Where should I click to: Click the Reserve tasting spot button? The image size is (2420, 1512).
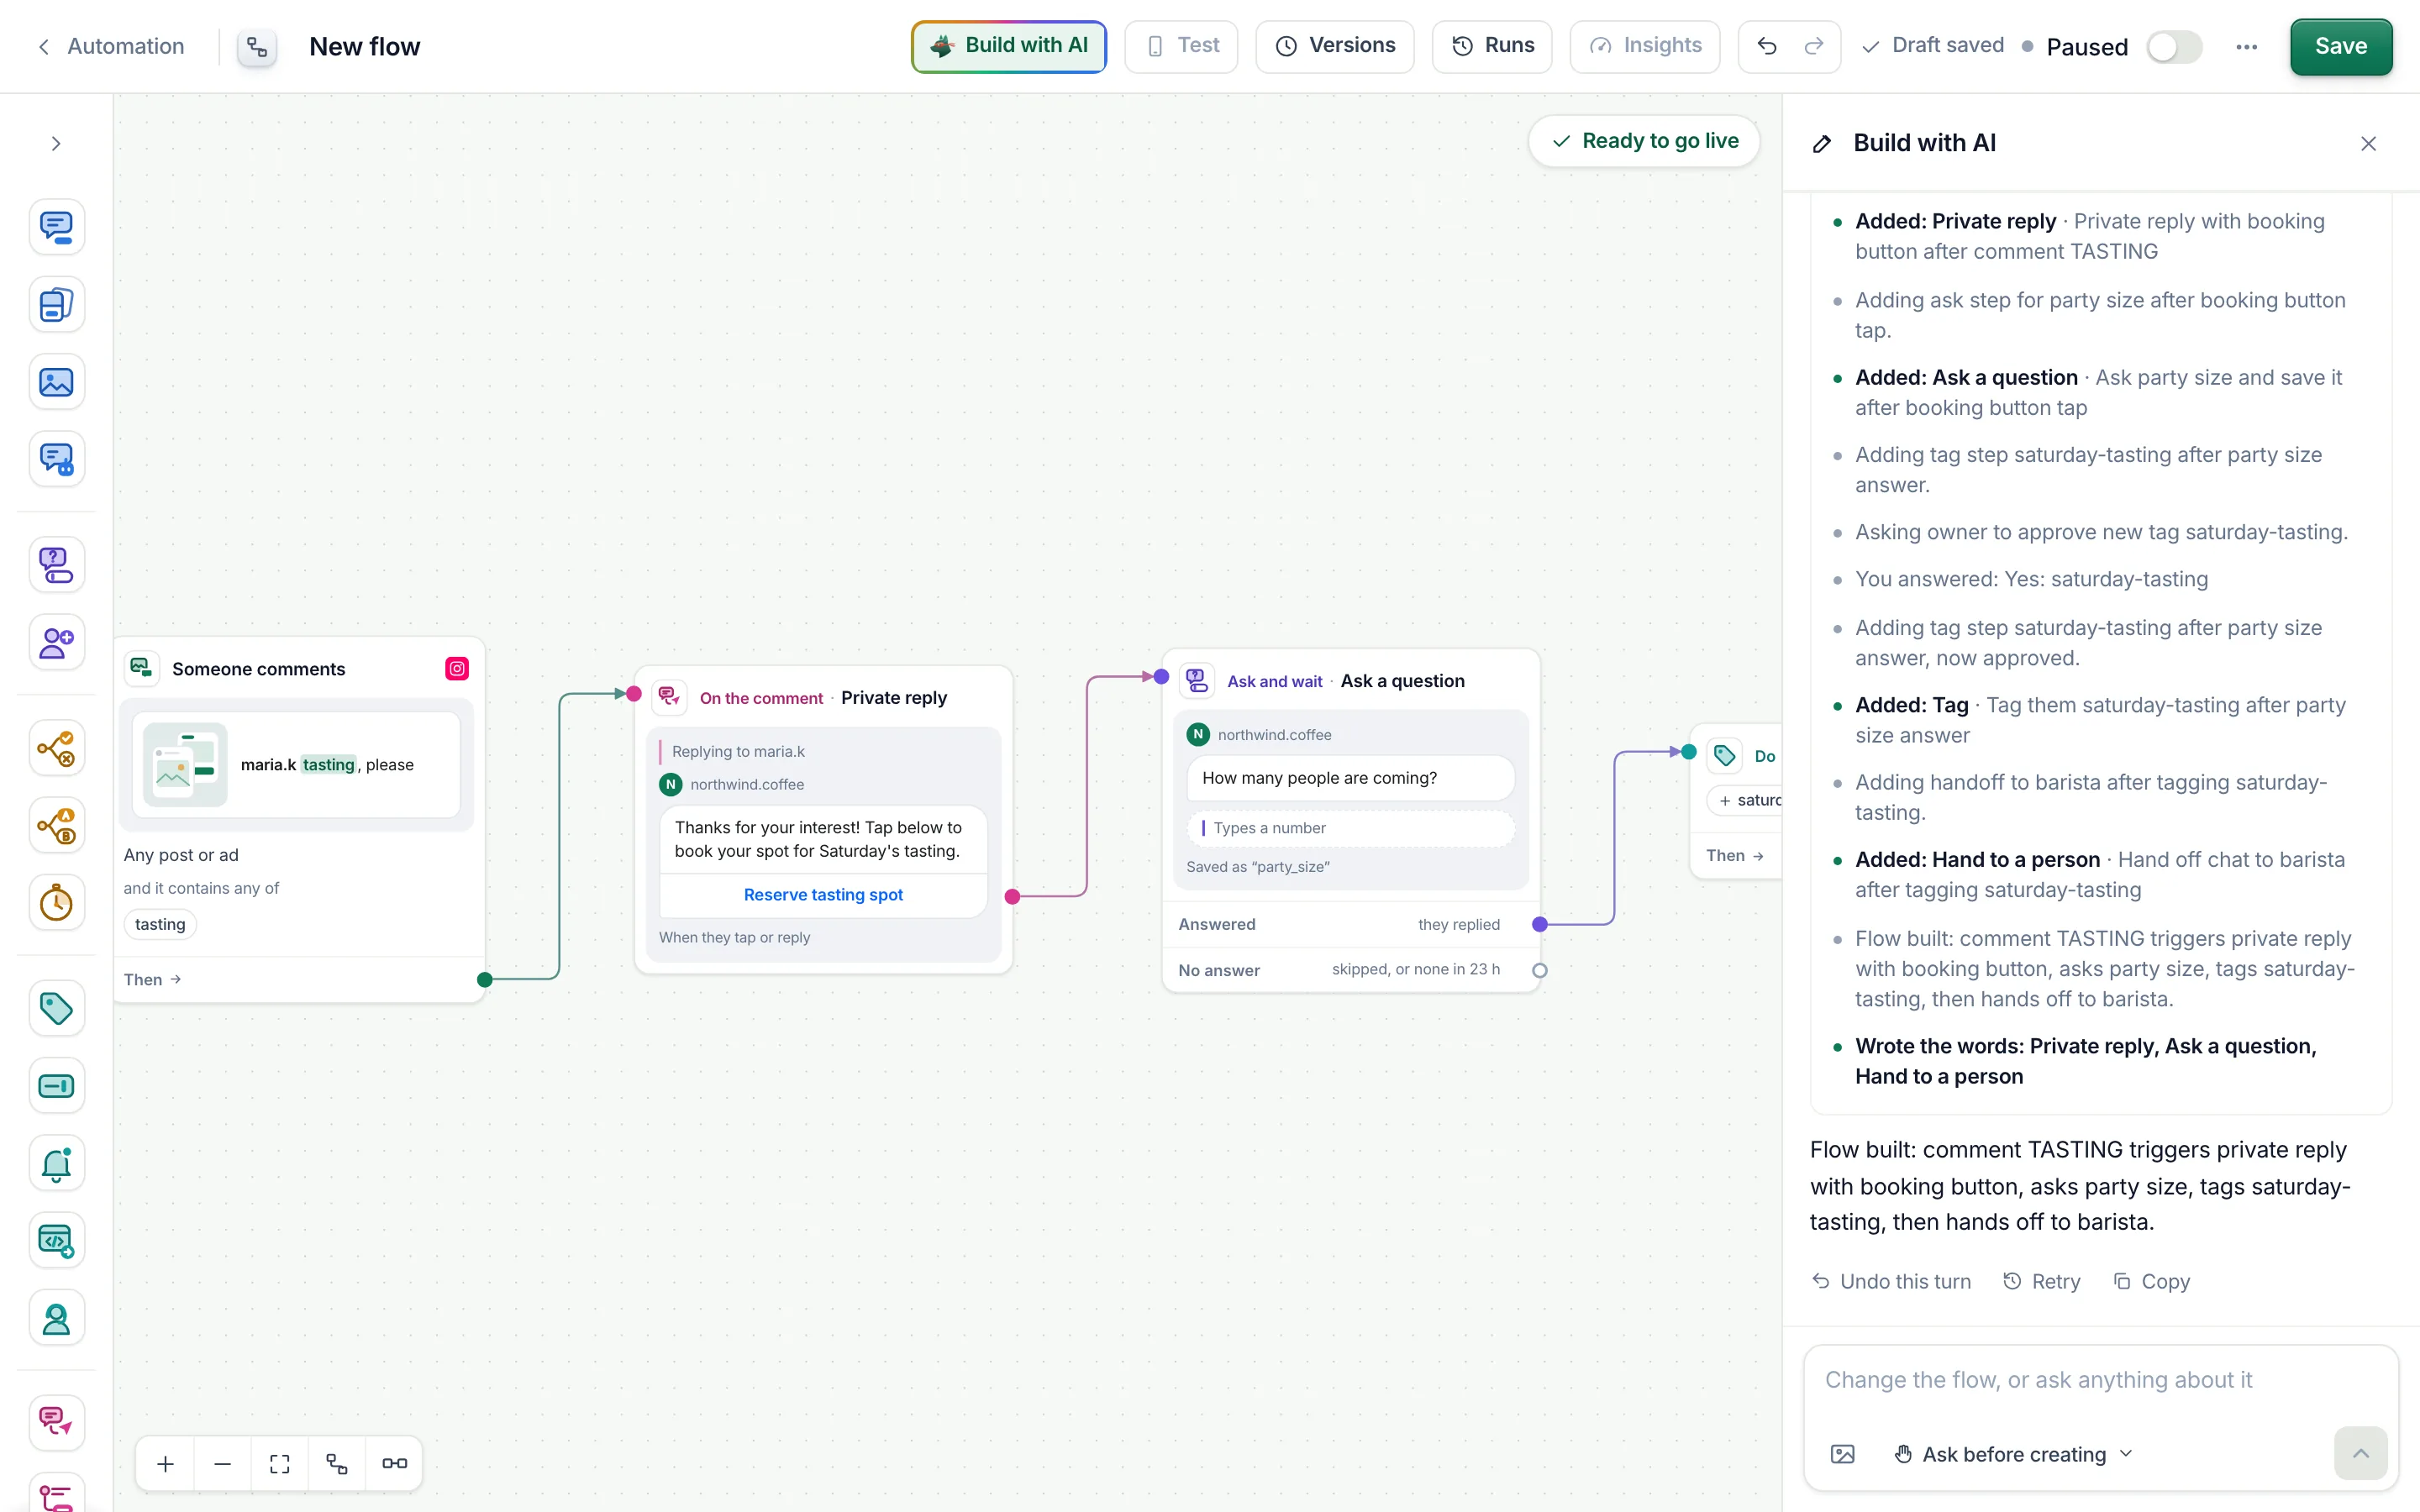[823, 895]
